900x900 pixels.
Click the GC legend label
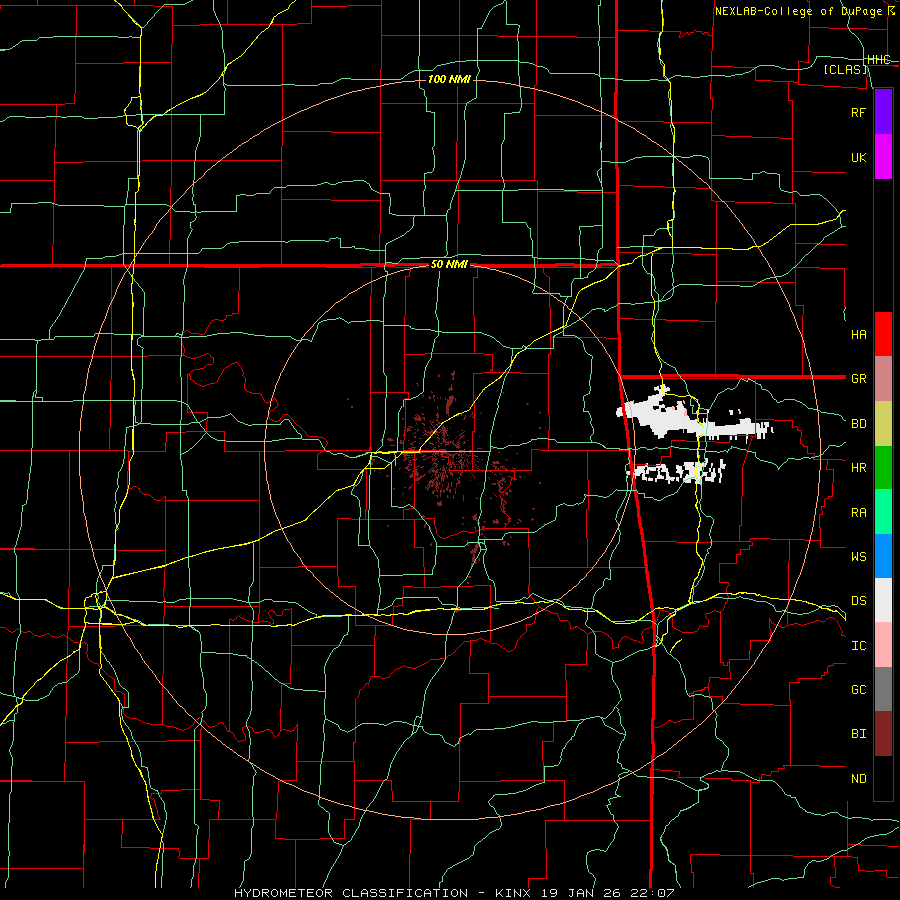click(x=858, y=689)
